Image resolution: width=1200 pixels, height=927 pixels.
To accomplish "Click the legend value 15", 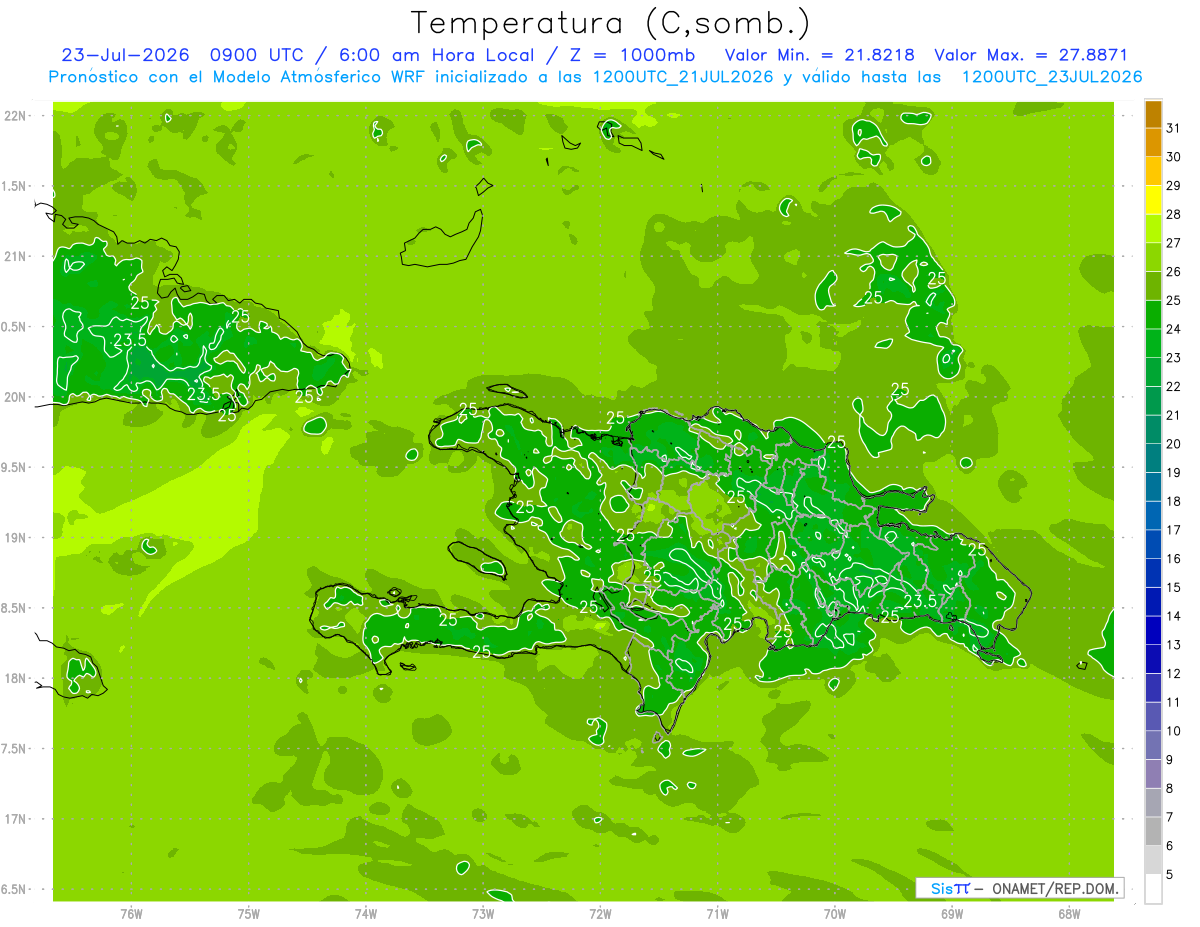I will pos(1173,587).
